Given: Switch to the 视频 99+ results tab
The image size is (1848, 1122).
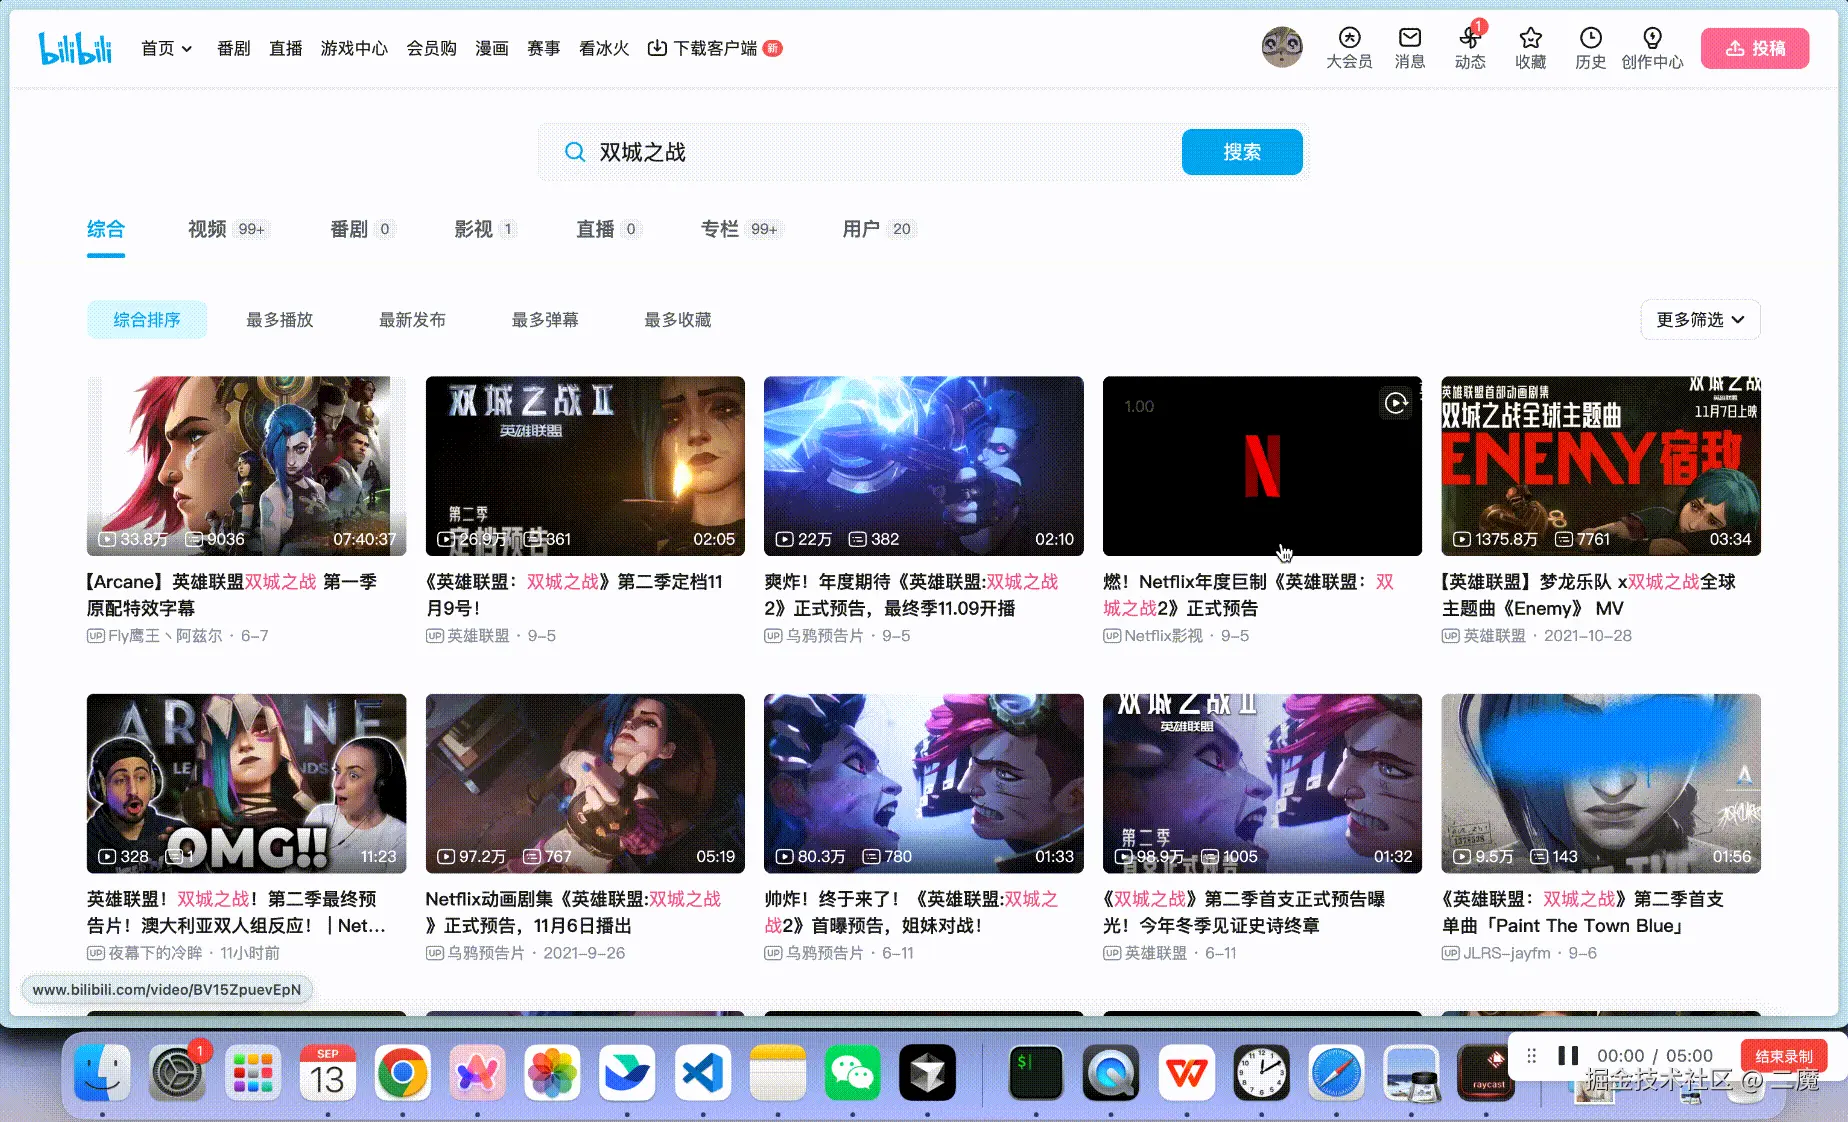Looking at the screenshot, I should [x=227, y=229].
